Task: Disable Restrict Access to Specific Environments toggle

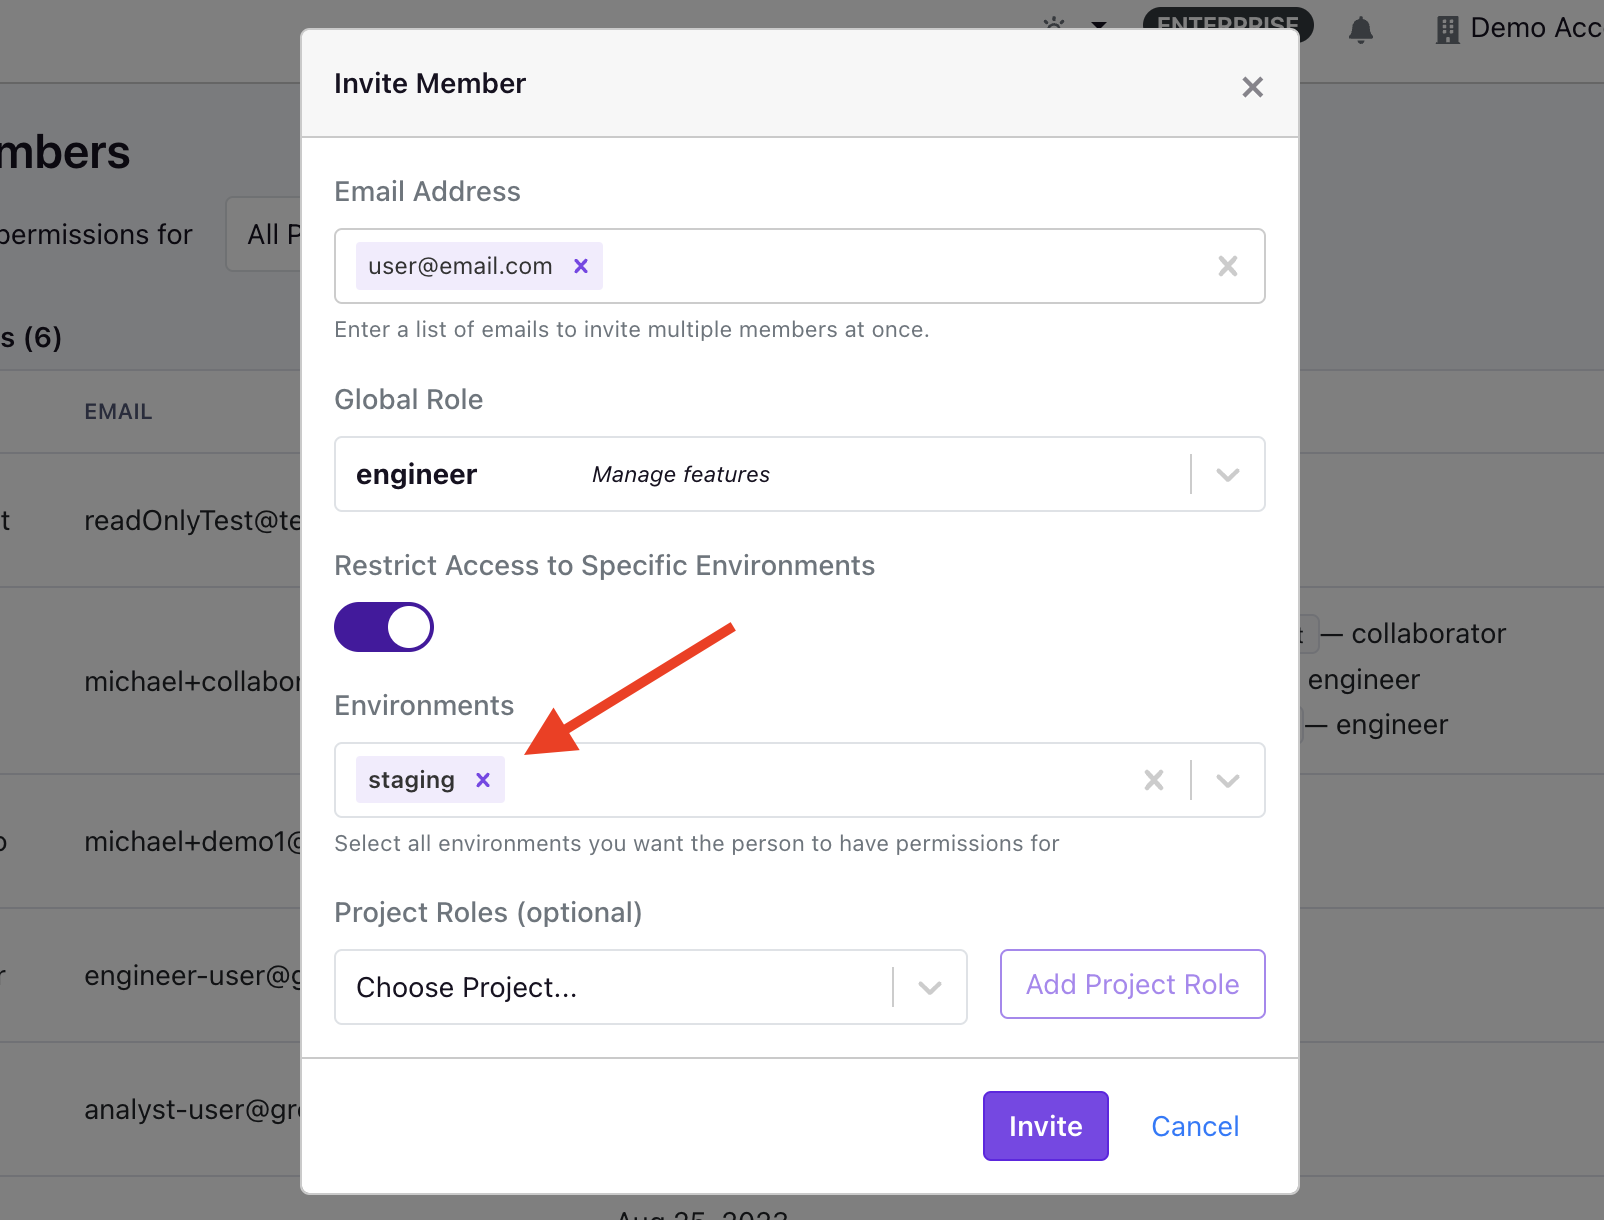Action: point(384,627)
